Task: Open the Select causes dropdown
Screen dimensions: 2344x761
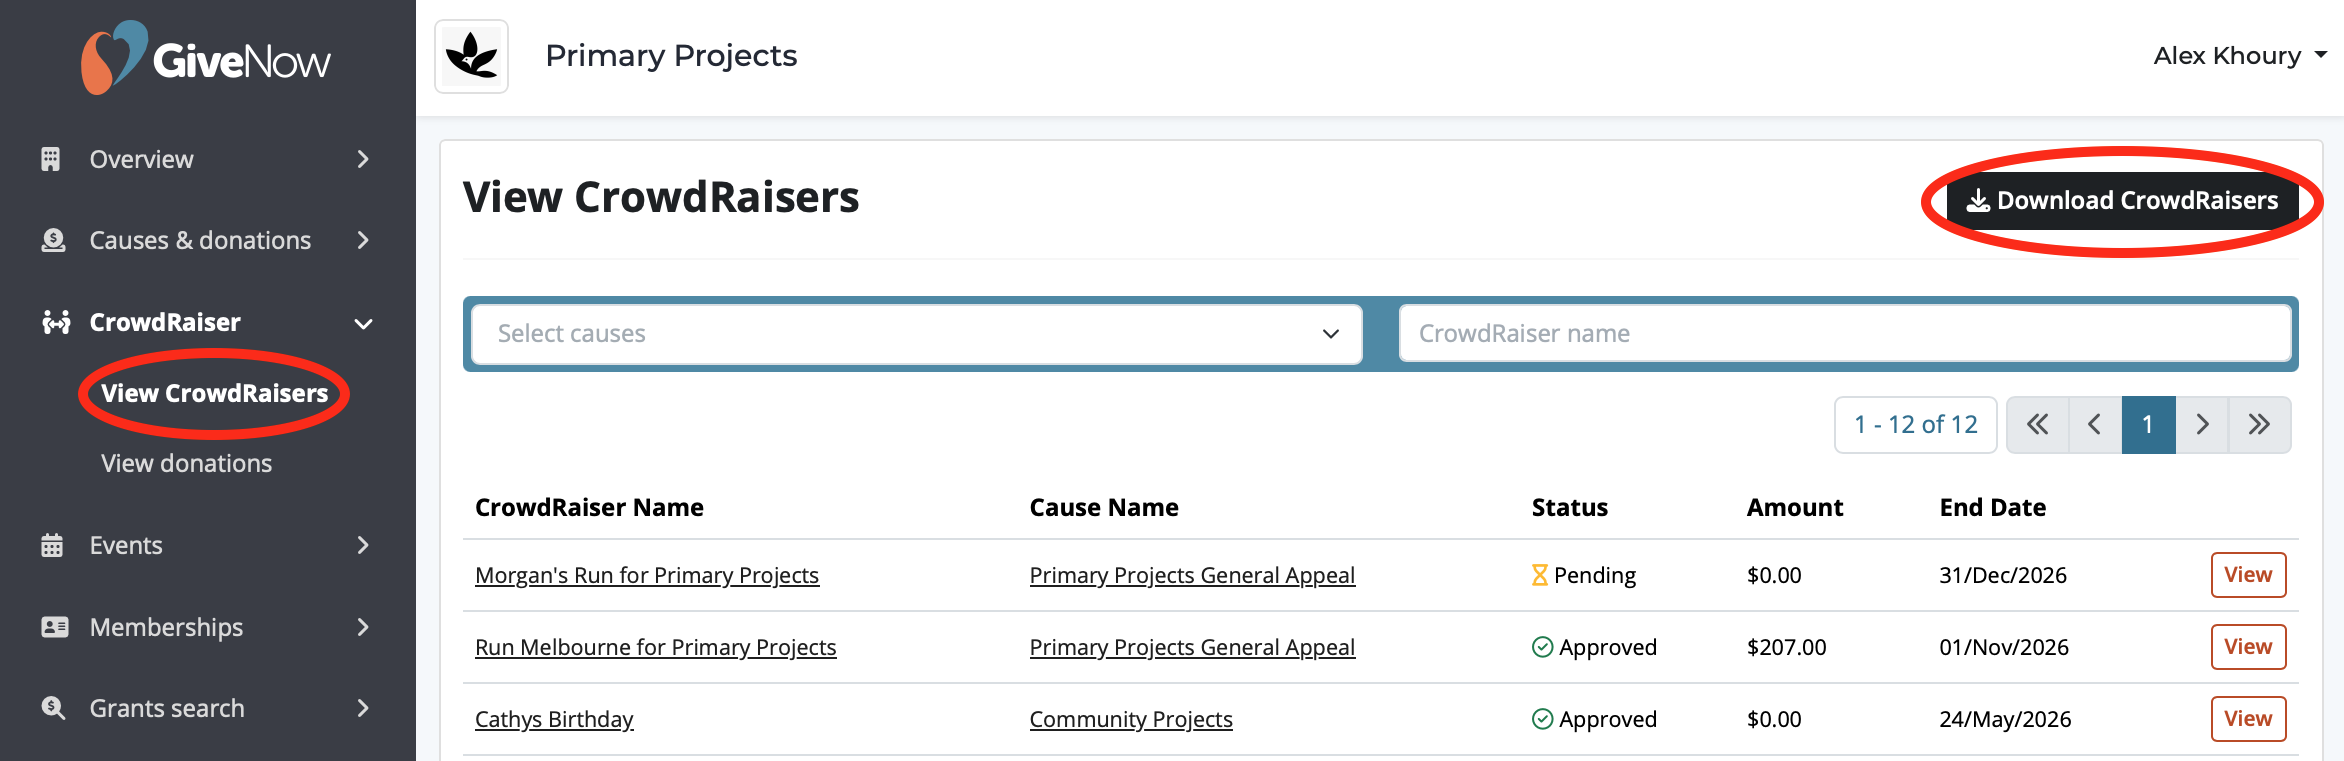Action: click(917, 334)
